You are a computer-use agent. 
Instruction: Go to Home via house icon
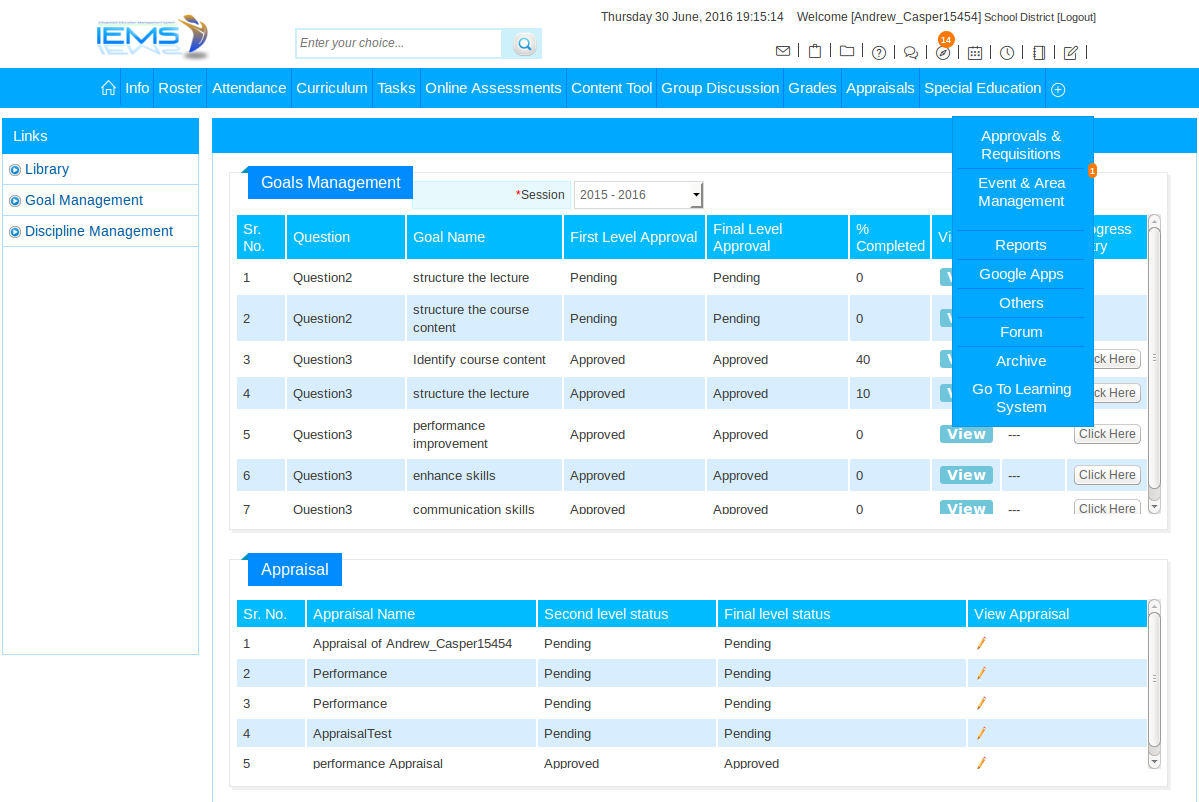108,88
